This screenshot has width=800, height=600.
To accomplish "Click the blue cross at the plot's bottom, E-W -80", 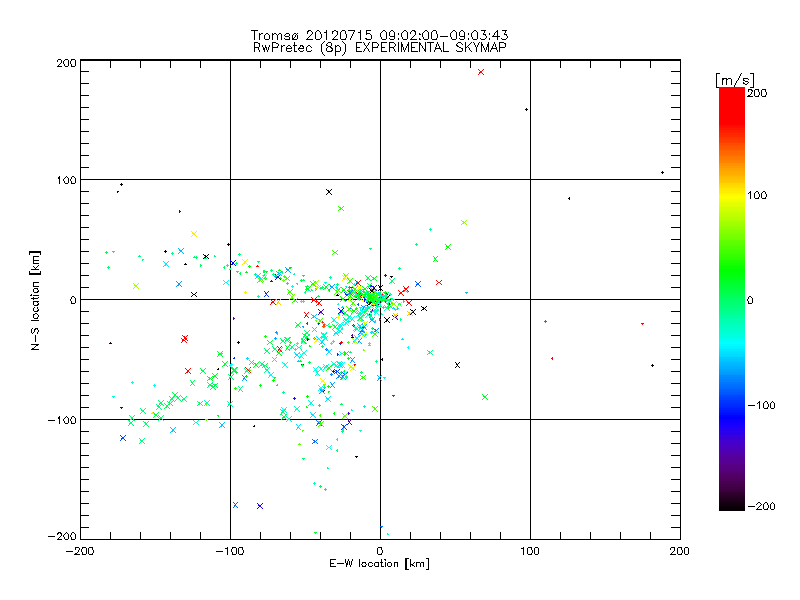I will click(260, 506).
